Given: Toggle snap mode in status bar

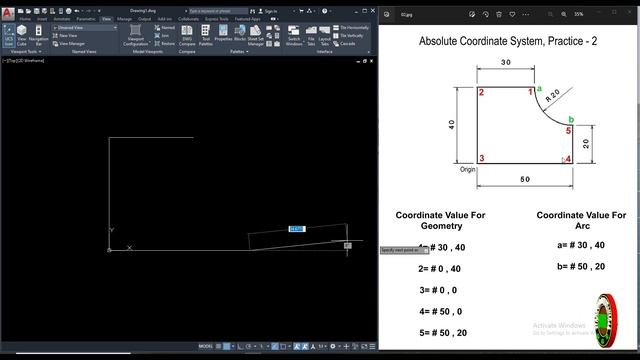Looking at the screenshot, I should click(x=227, y=346).
